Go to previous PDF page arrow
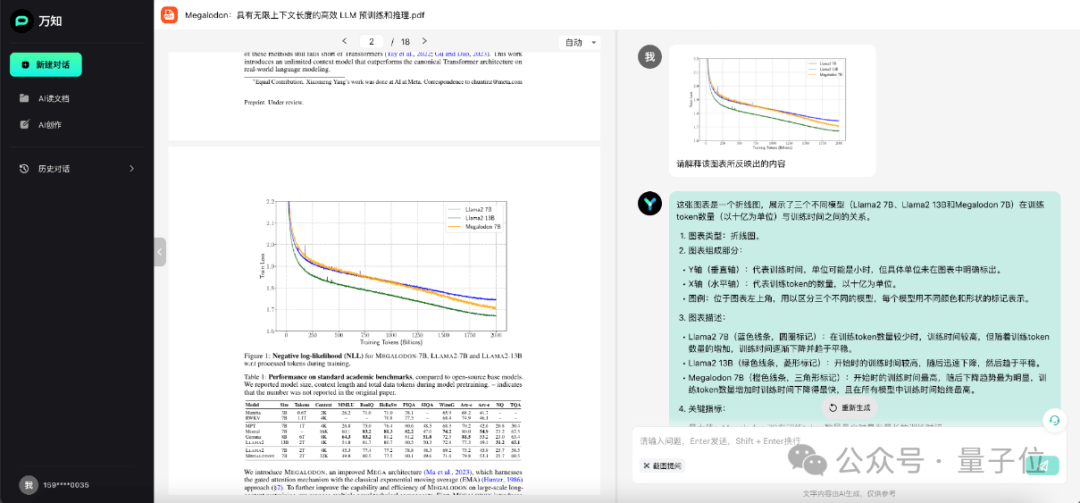The image size is (1080, 503). pos(344,41)
